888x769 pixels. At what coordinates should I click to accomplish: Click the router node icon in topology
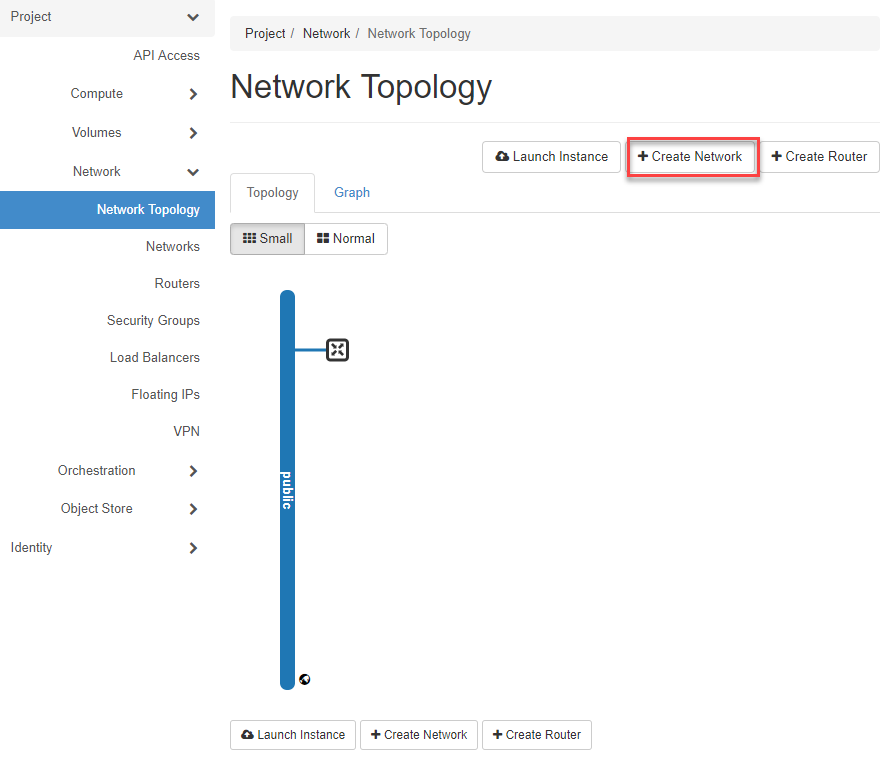tap(337, 350)
